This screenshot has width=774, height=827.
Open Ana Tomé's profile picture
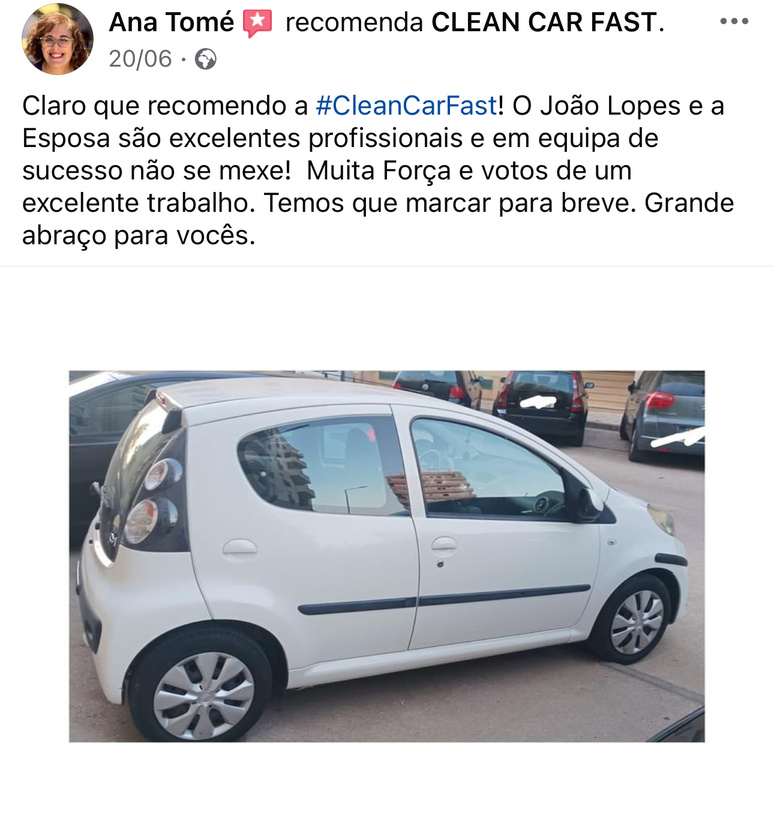[57, 39]
